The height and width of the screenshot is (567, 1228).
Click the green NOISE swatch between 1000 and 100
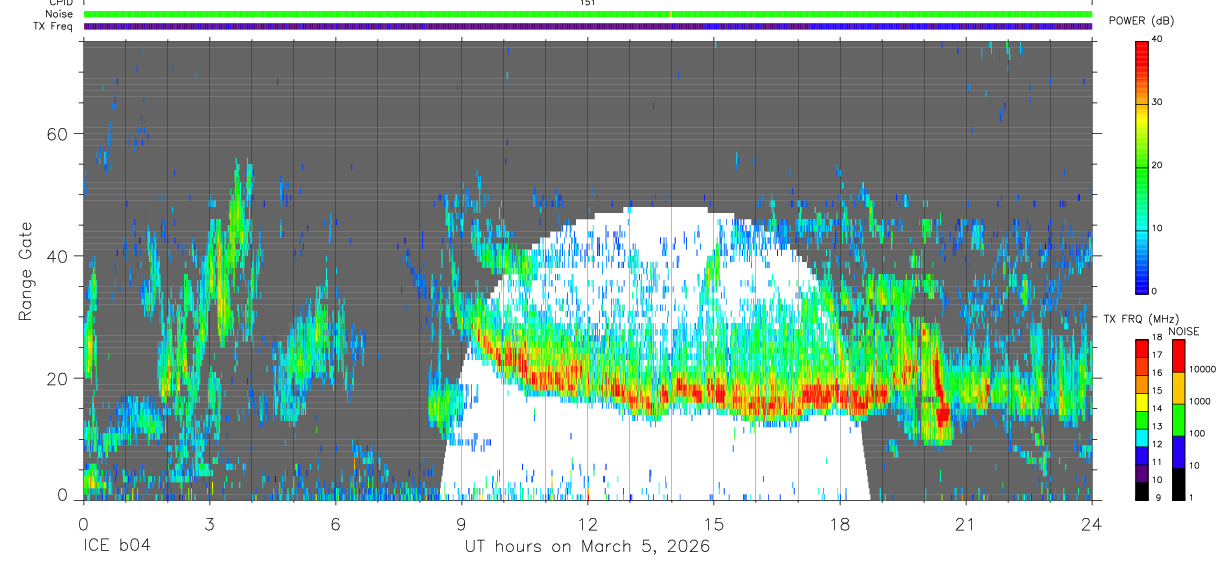(x=1177, y=420)
